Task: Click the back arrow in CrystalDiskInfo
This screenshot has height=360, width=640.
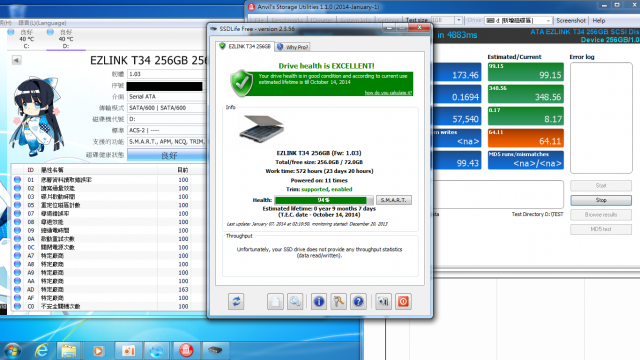Action: pyautogui.click(x=16, y=60)
